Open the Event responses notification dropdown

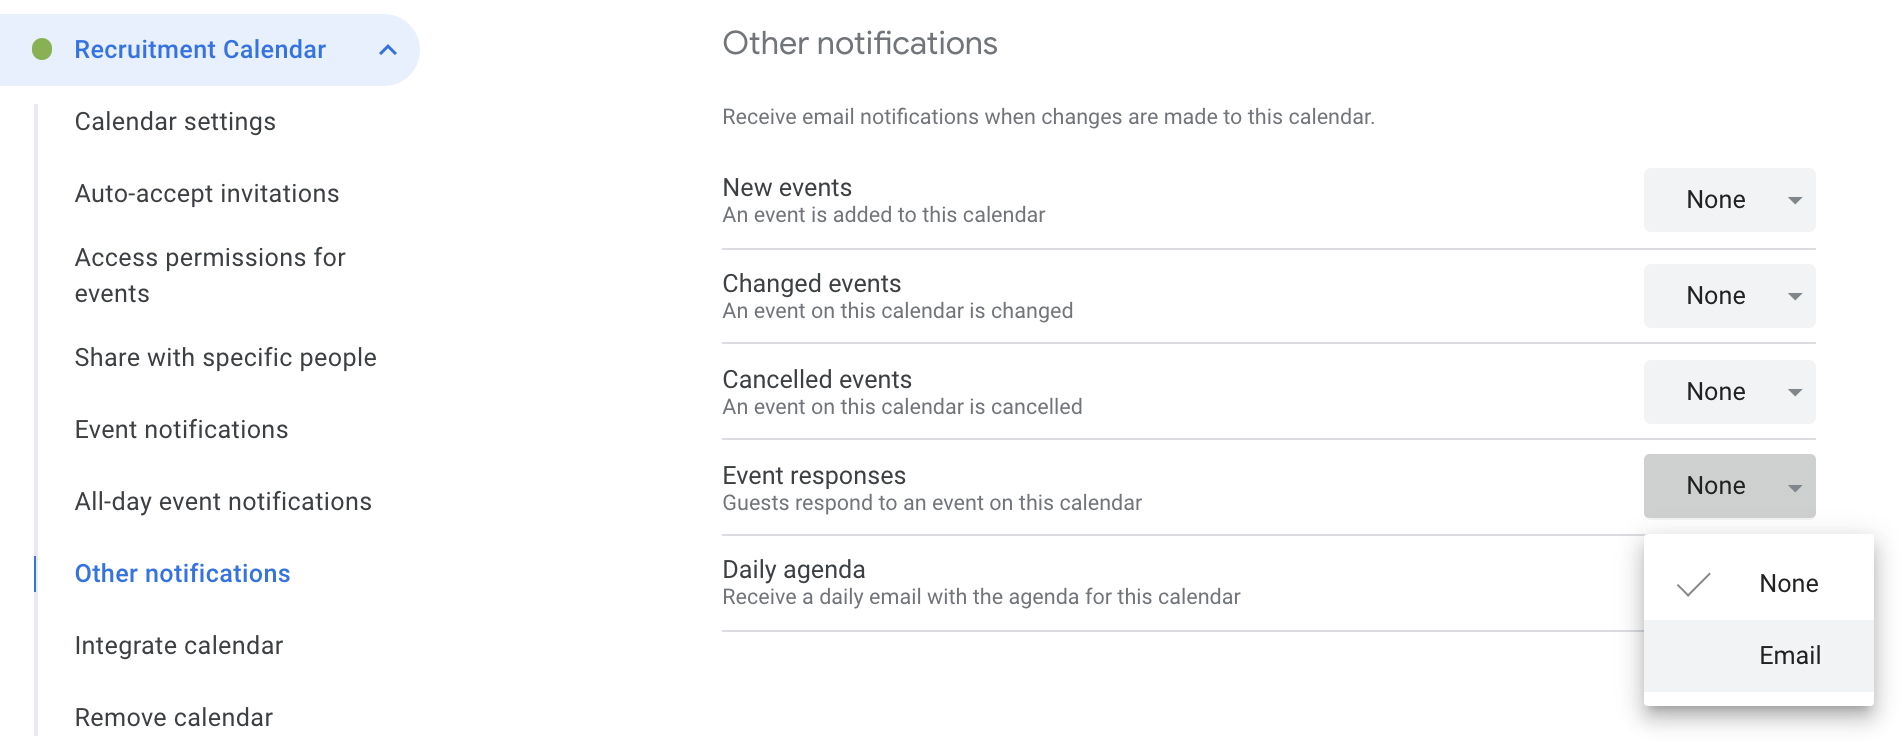tap(1729, 486)
